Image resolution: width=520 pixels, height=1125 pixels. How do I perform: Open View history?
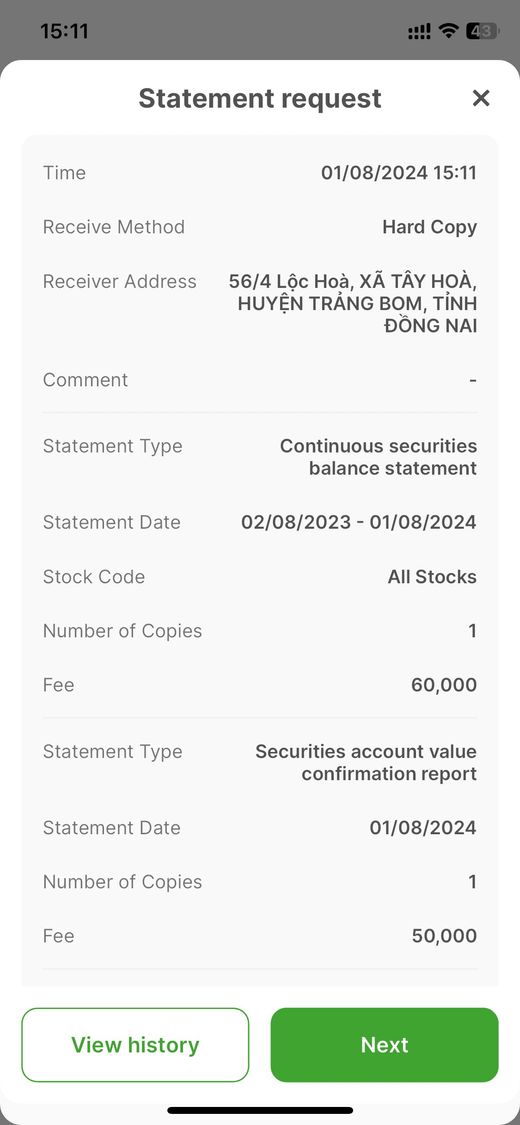pyautogui.click(x=135, y=1045)
